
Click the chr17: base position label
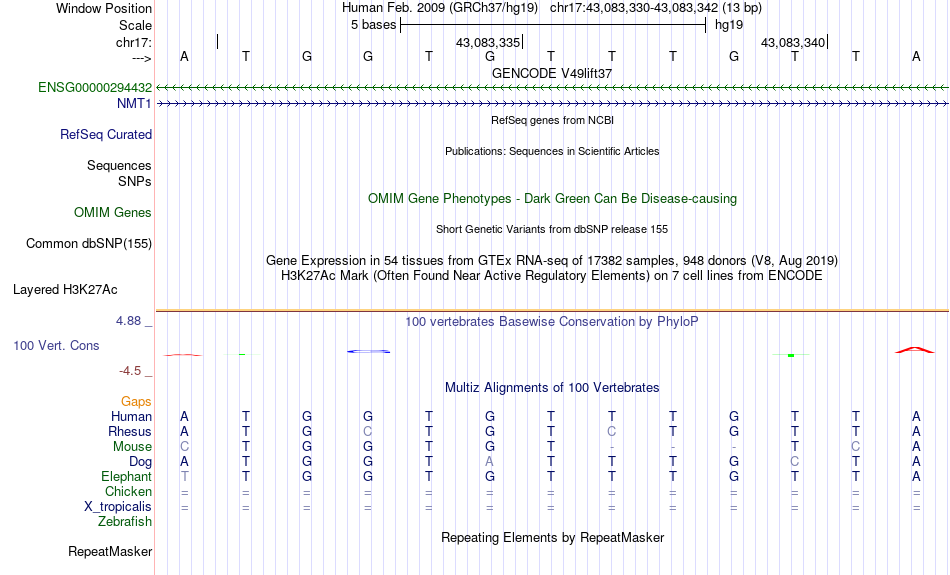pos(133,42)
